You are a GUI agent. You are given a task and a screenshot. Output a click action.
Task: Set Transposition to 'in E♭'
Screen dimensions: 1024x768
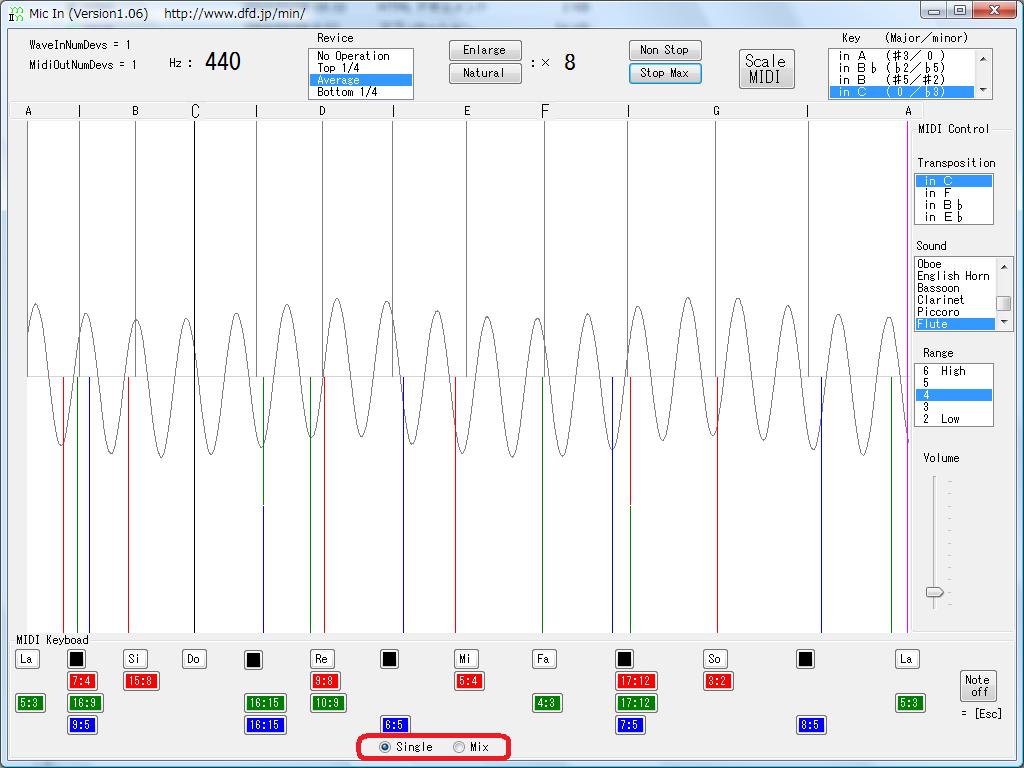[953, 217]
